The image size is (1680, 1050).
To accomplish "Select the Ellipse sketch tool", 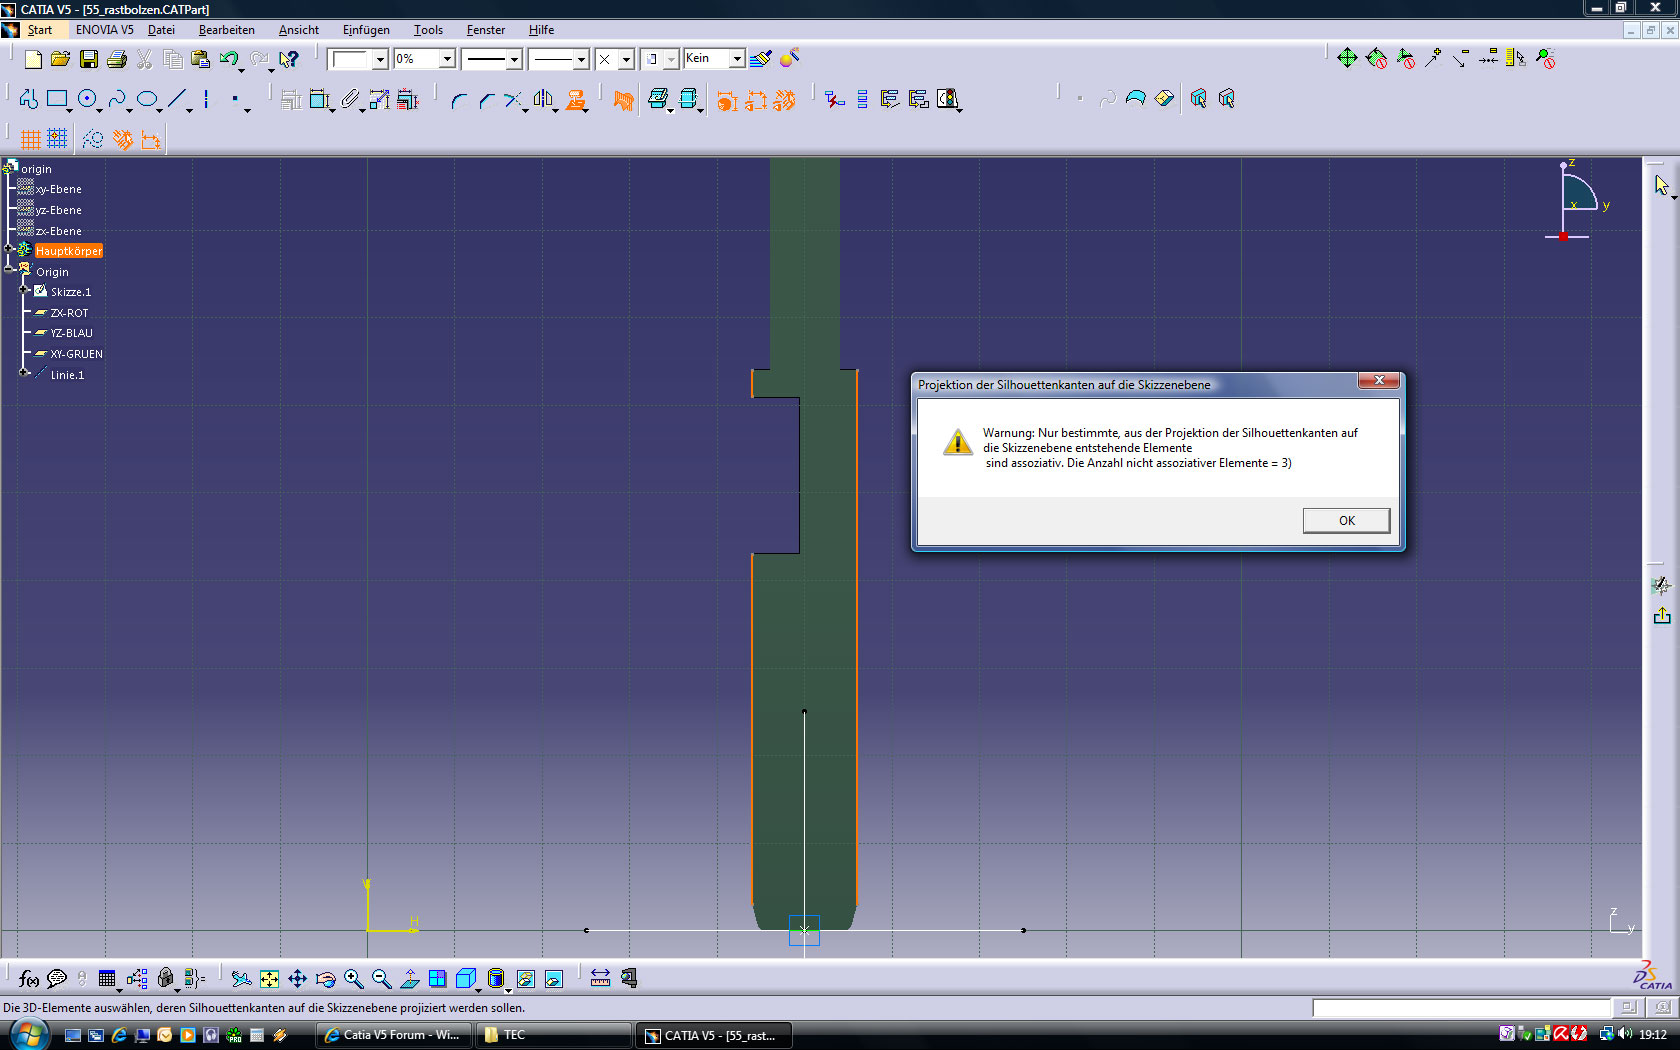I will click(x=147, y=99).
